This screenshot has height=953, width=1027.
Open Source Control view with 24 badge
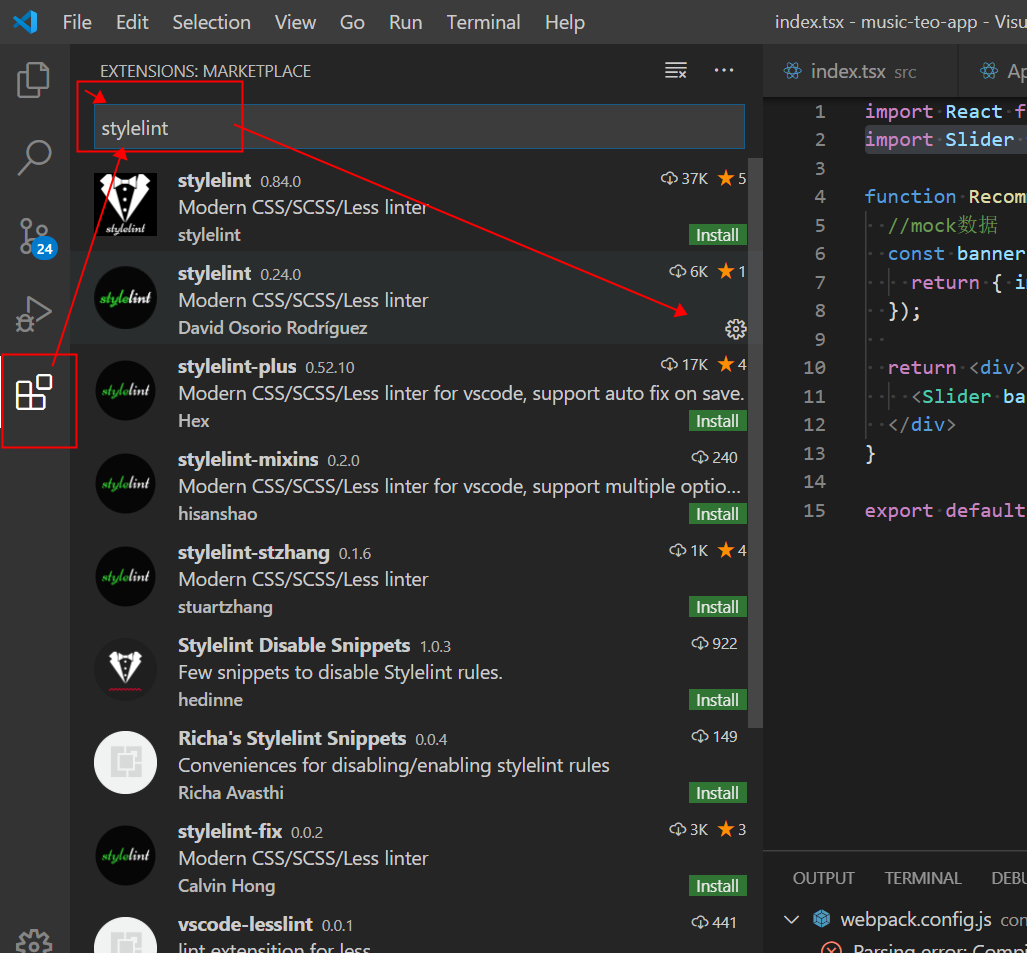coord(36,238)
